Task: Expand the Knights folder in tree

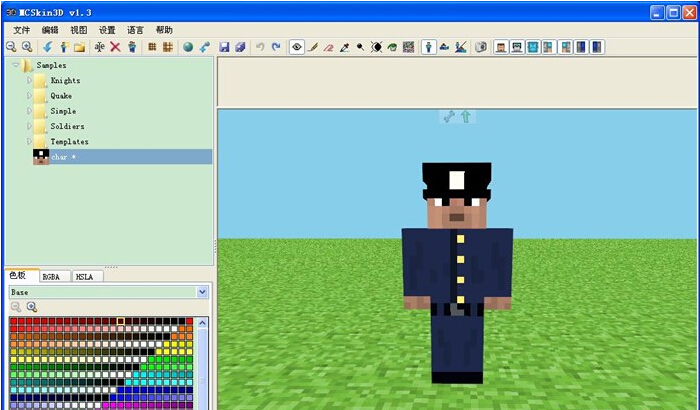Action: coord(29,80)
